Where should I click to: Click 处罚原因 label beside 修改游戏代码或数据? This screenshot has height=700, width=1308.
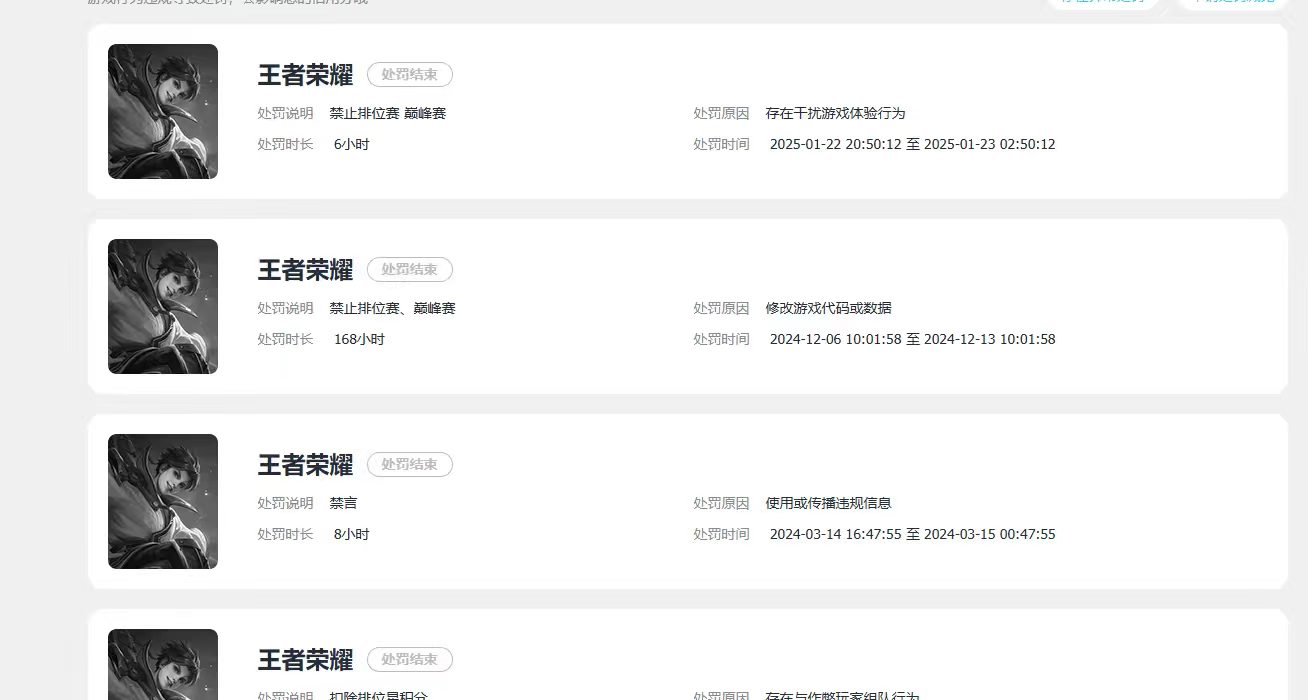click(722, 308)
